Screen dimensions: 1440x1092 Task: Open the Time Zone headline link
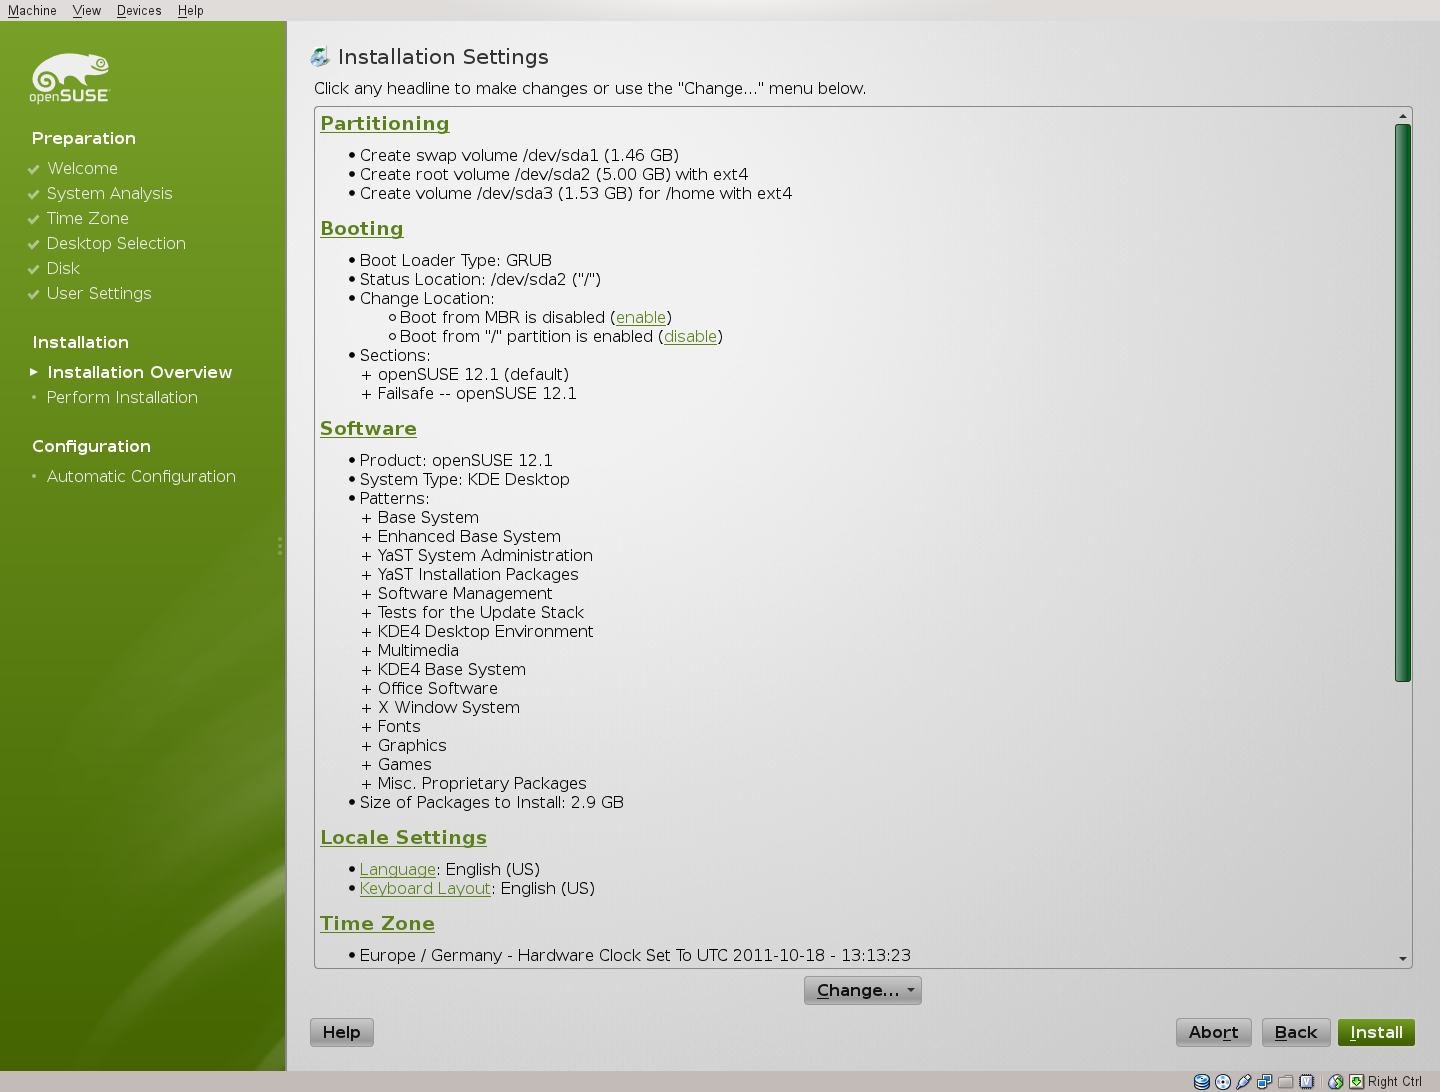coord(377,923)
